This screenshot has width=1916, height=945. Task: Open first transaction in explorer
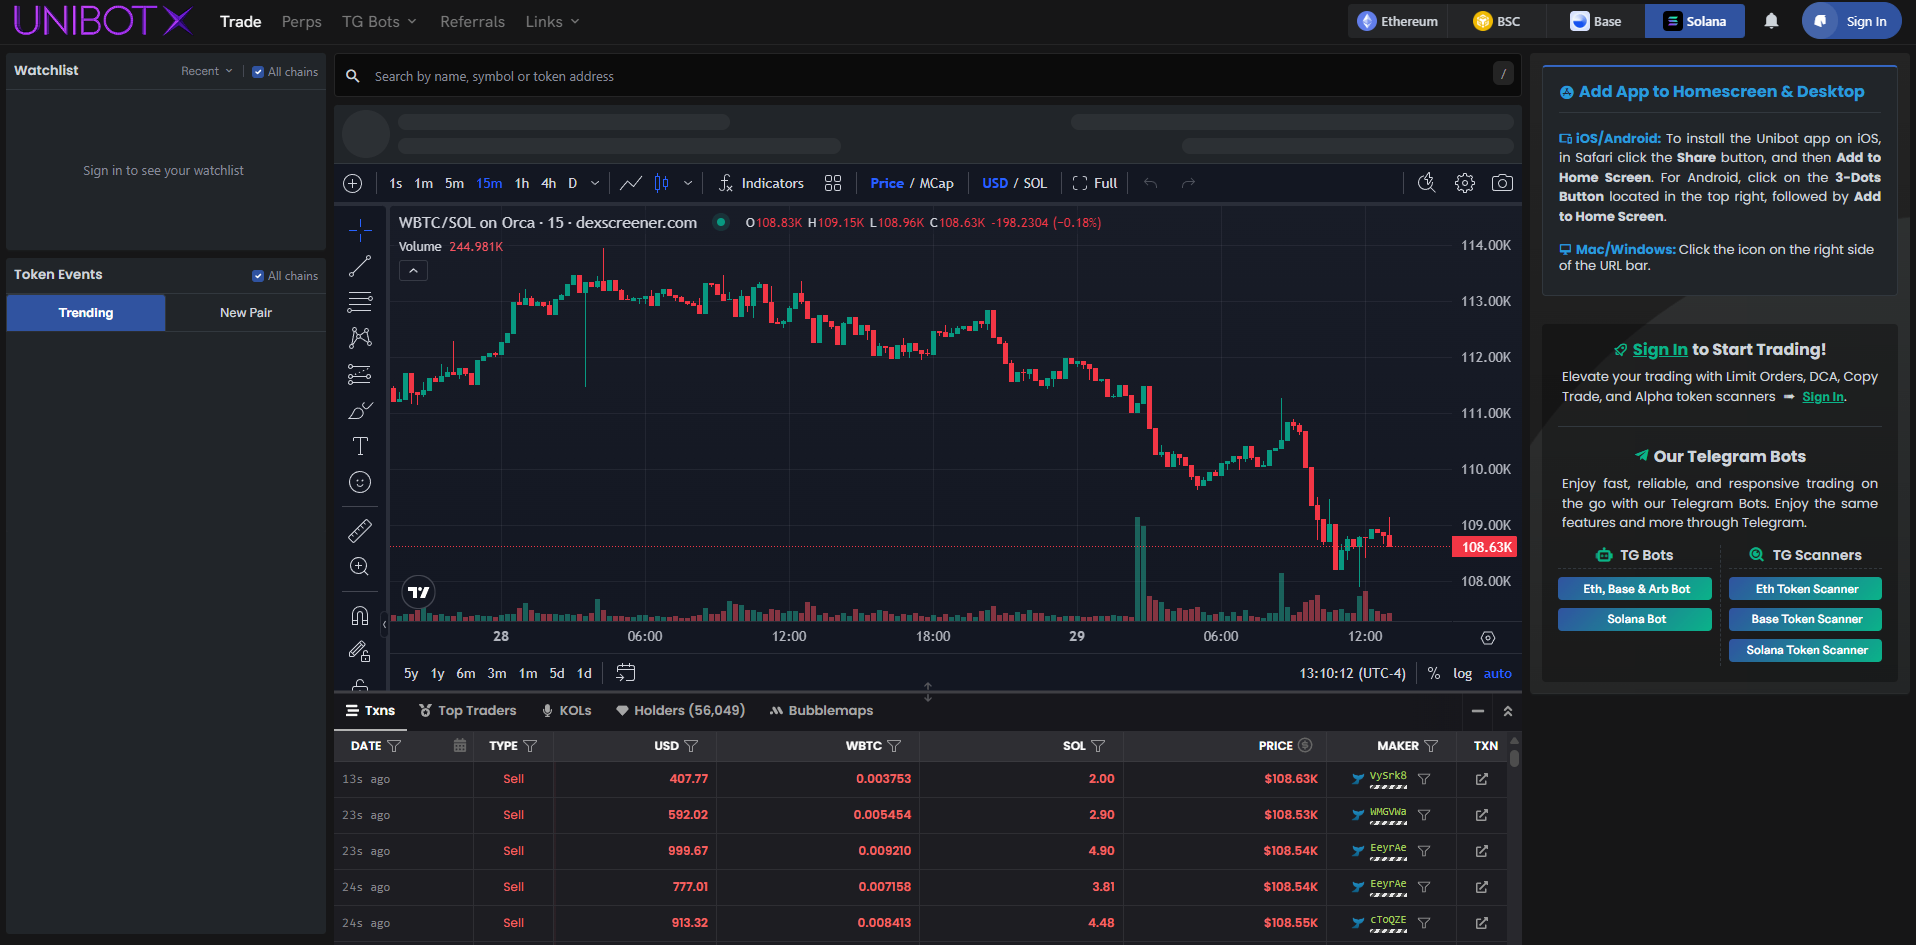[x=1481, y=779]
